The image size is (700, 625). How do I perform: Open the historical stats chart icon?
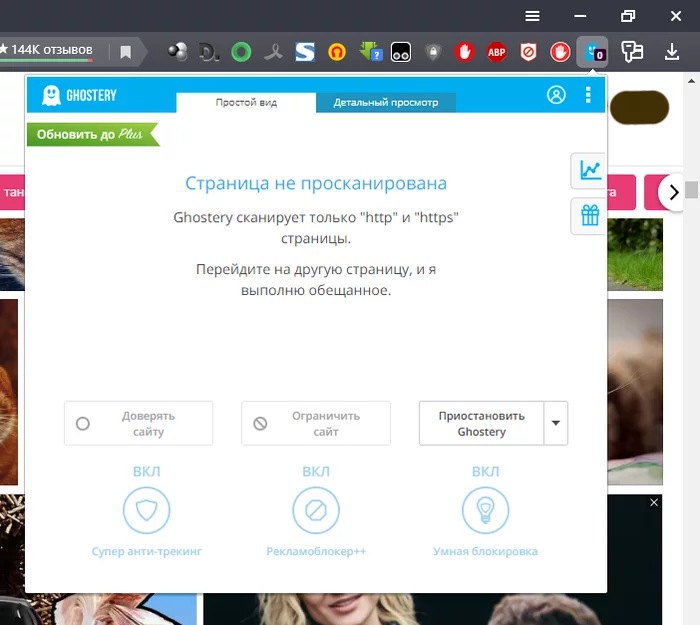pos(590,170)
